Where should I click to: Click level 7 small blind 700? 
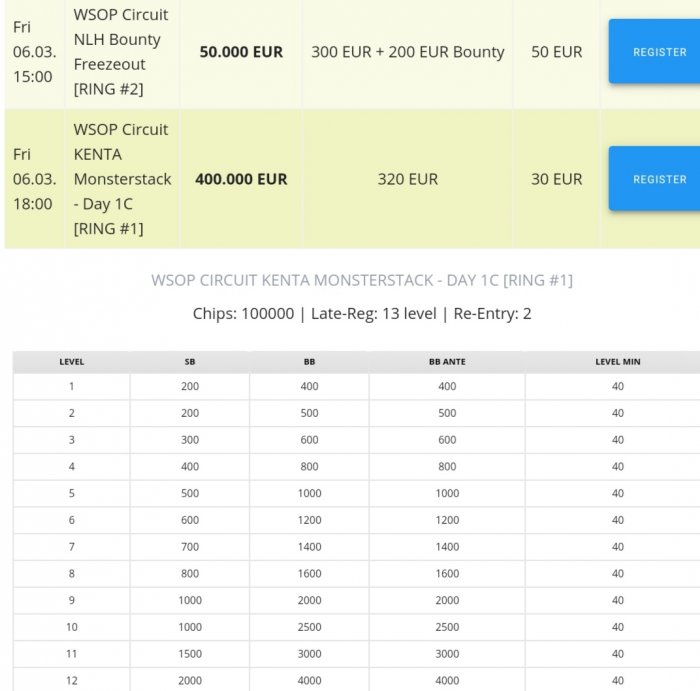(x=190, y=547)
